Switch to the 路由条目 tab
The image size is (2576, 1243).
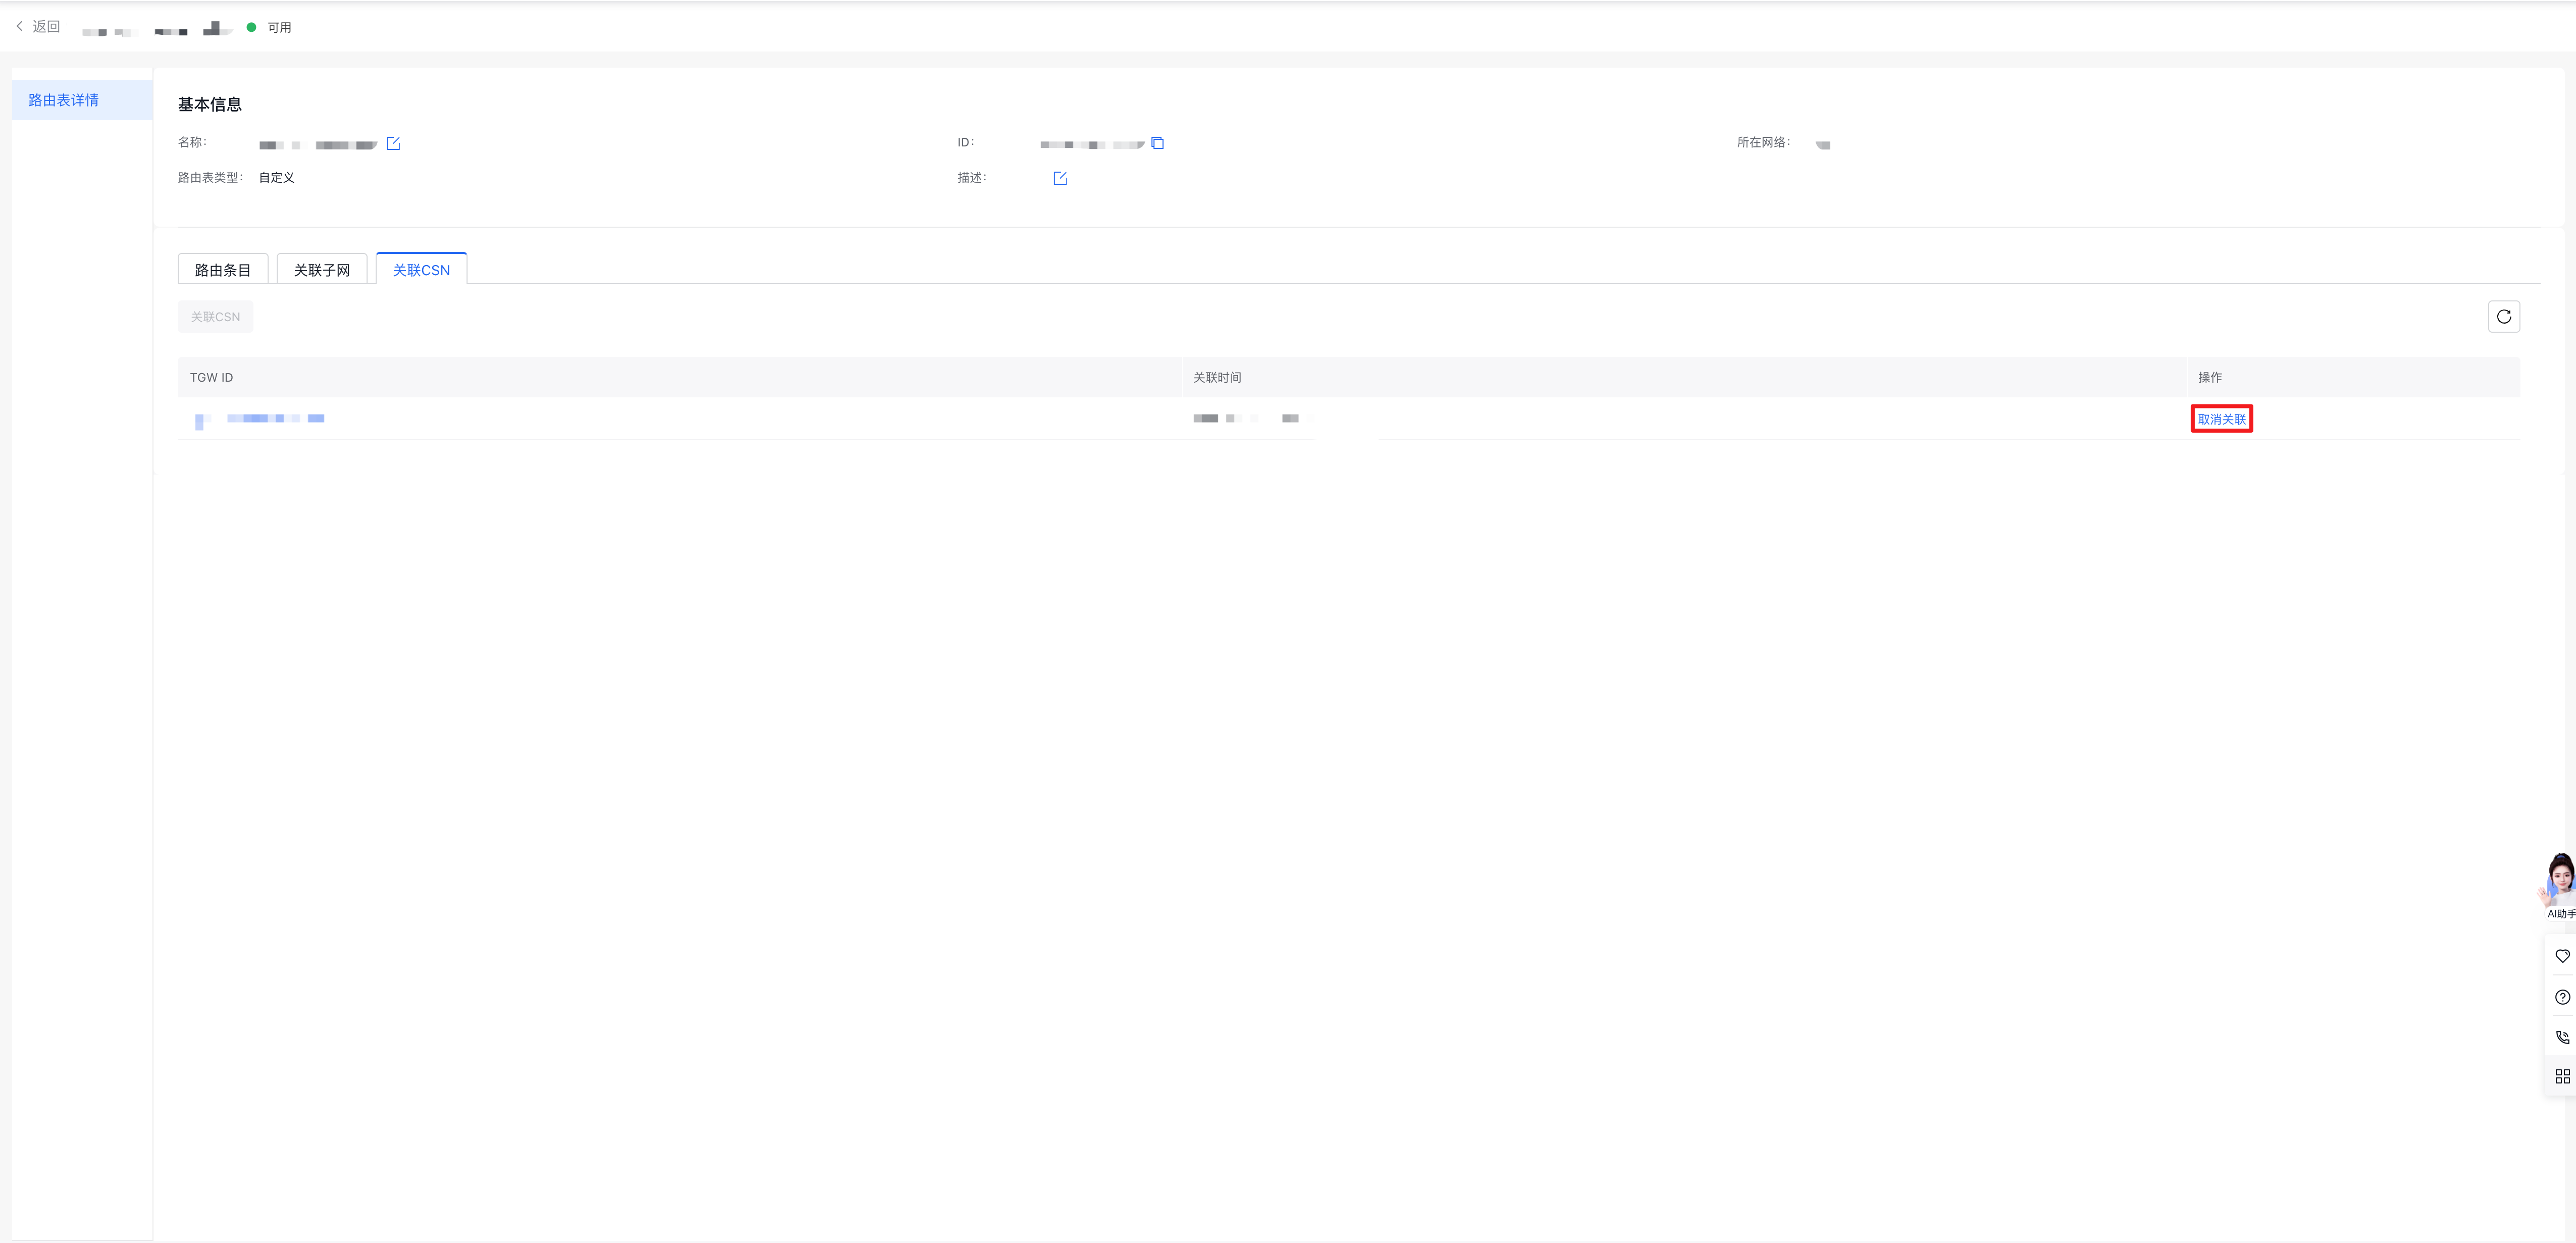222,270
